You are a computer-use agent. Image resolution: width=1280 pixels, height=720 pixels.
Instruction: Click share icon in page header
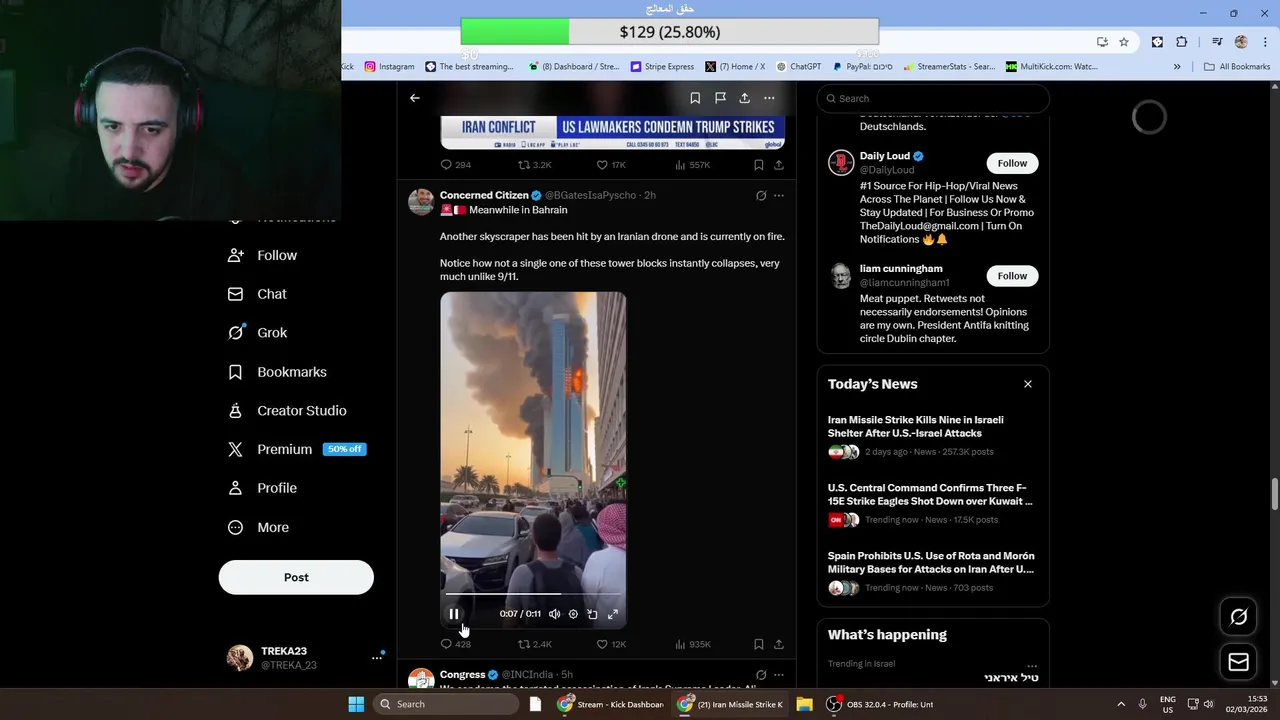point(744,98)
